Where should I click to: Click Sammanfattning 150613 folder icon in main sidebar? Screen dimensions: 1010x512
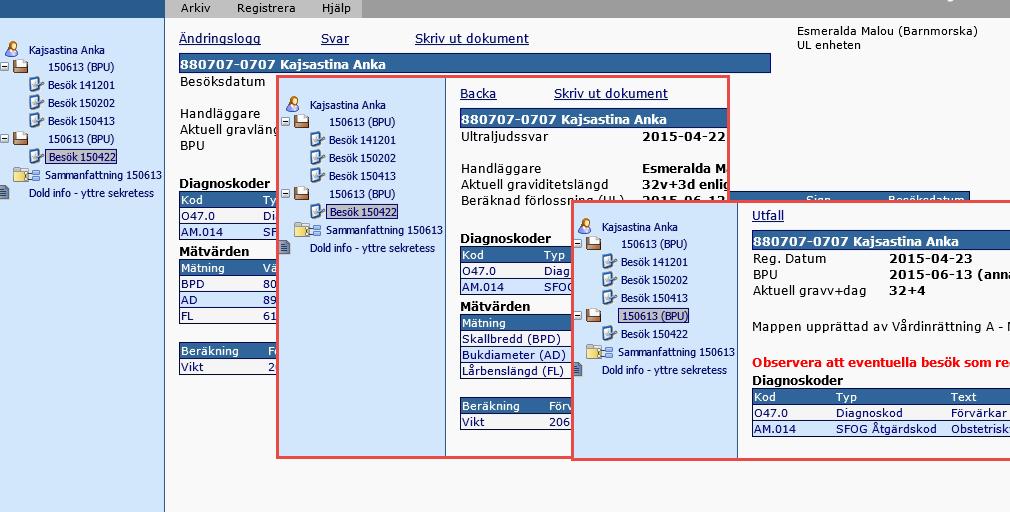26,175
